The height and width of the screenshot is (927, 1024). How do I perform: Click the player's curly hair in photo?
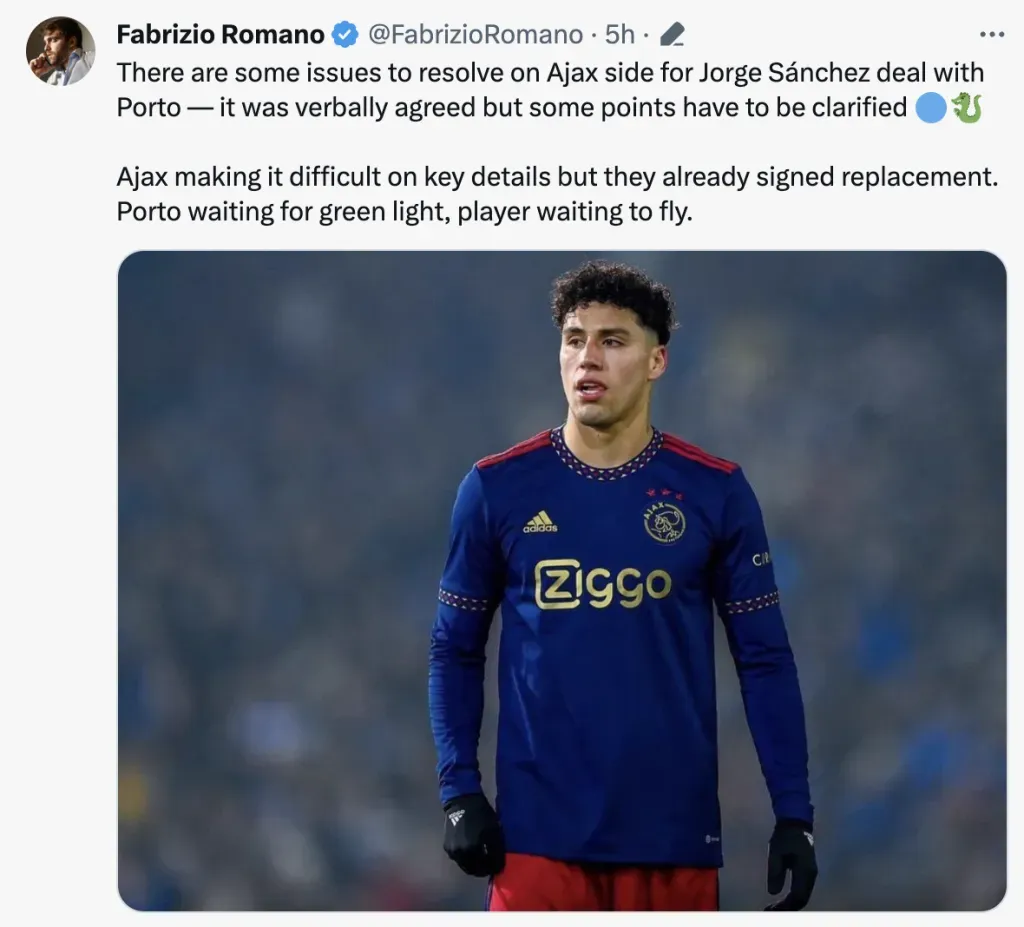coord(612,292)
